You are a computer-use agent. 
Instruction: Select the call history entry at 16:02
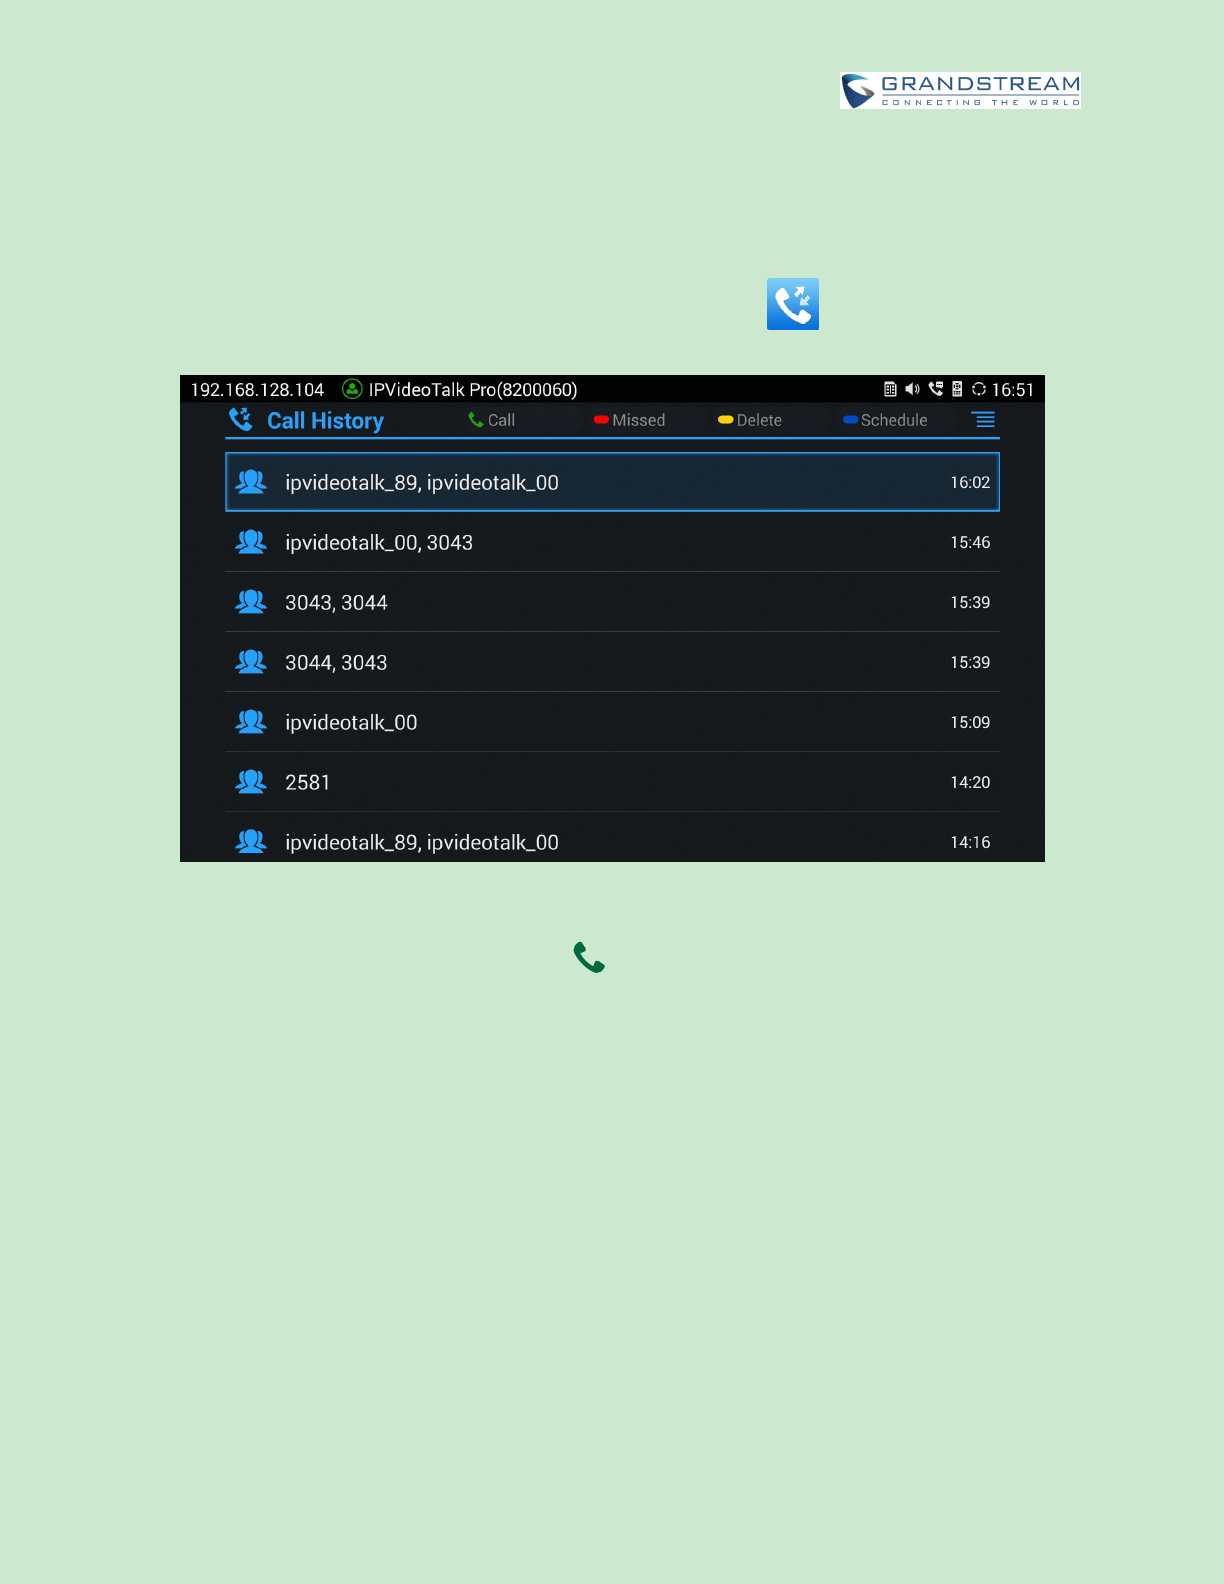[612, 482]
